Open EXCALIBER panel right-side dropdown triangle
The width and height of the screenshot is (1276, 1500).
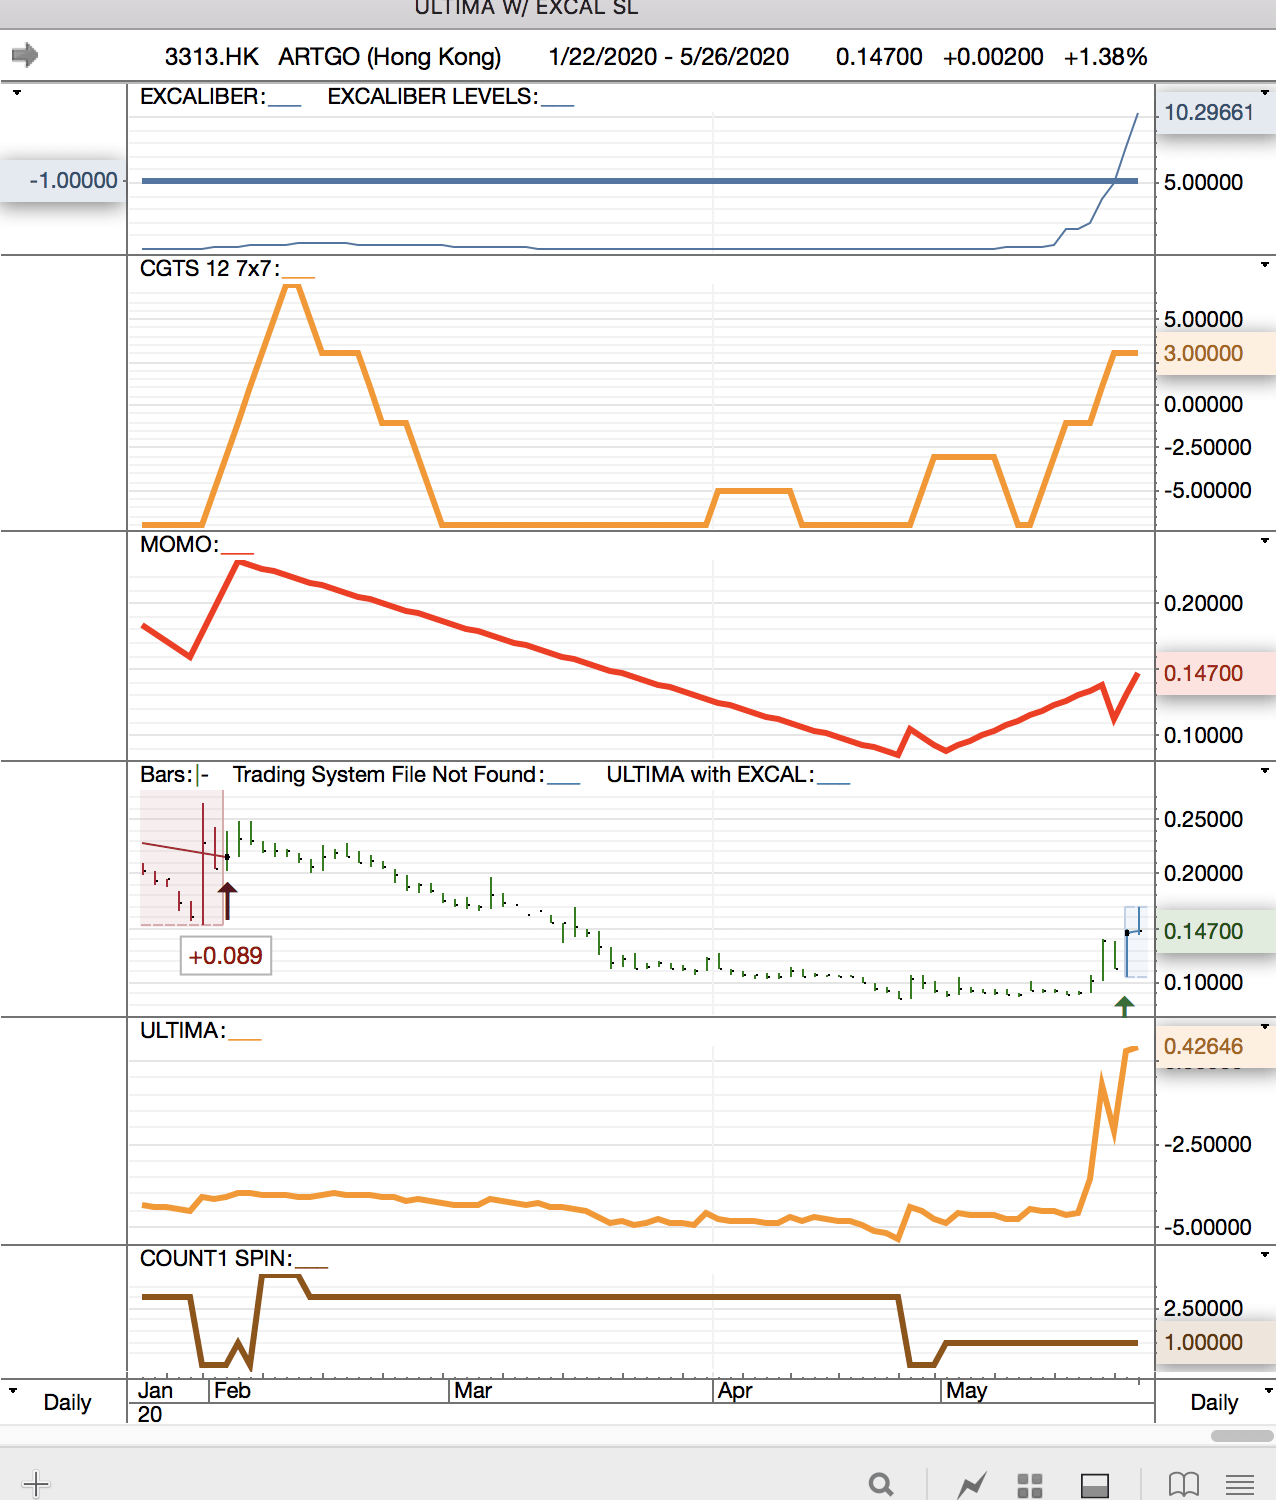coord(1265,93)
